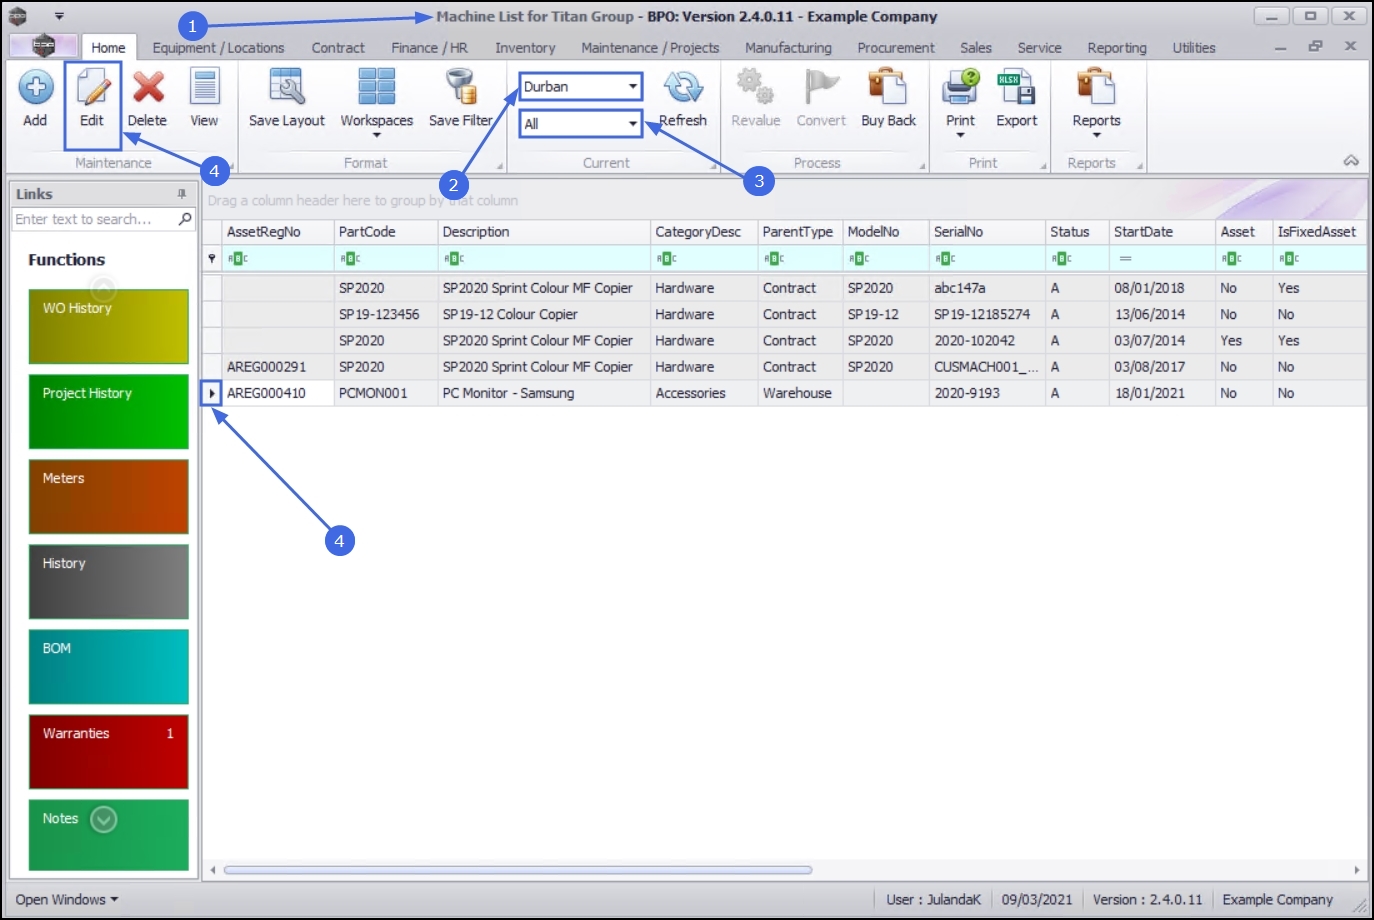Click the horizontal scrollbar thumb
1374x920 pixels.
[x=518, y=870]
